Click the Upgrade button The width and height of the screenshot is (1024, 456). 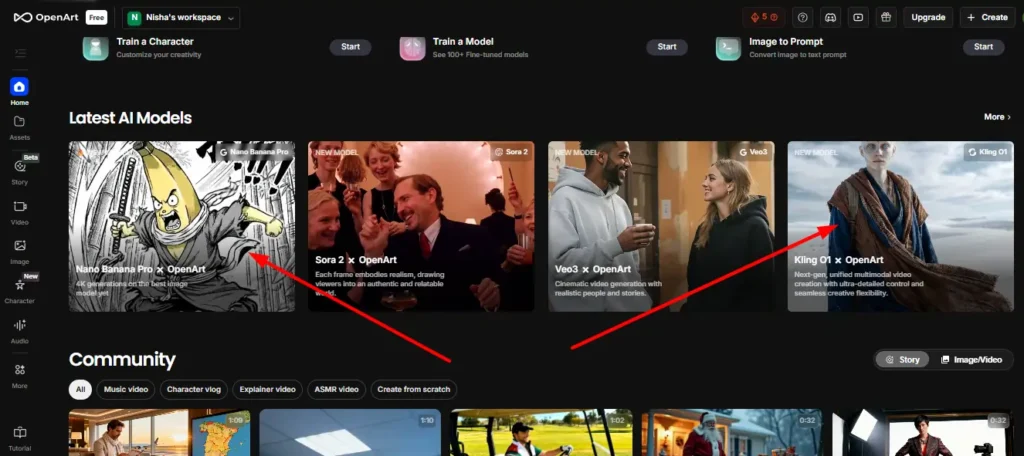click(928, 17)
